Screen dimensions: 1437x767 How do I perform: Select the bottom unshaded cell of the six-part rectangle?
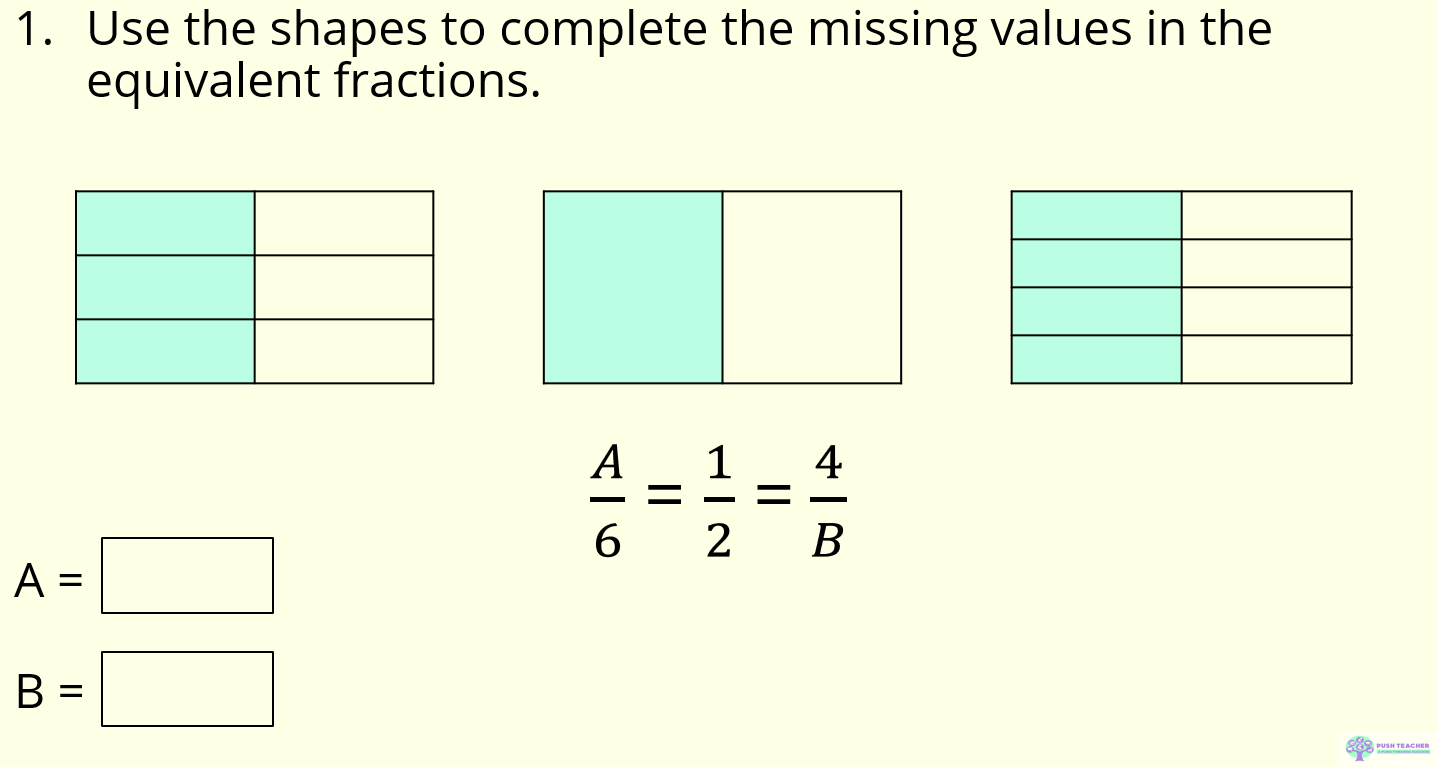[344, 351]
